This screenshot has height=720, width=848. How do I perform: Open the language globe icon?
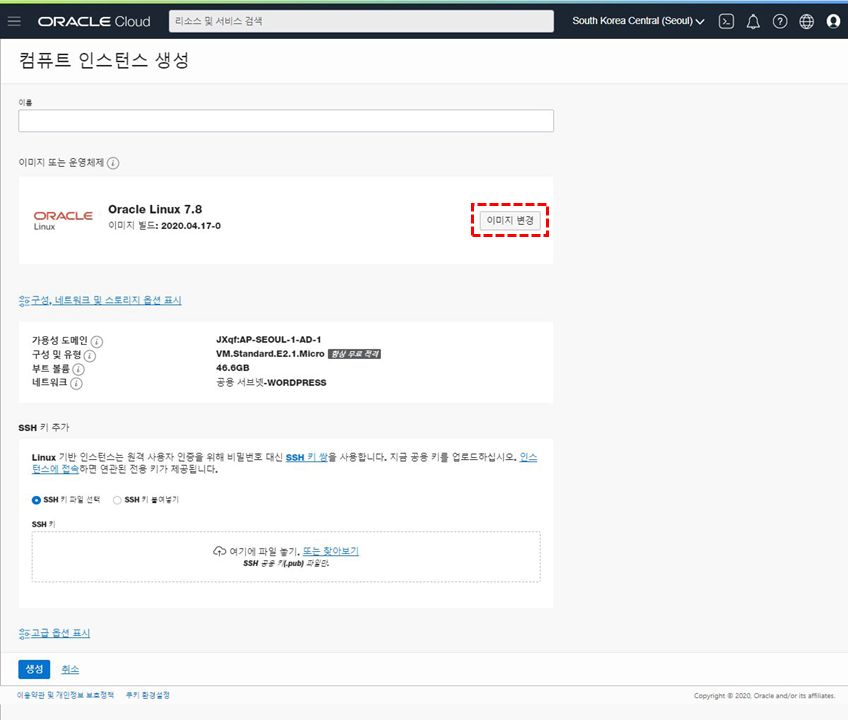[806, 21]
